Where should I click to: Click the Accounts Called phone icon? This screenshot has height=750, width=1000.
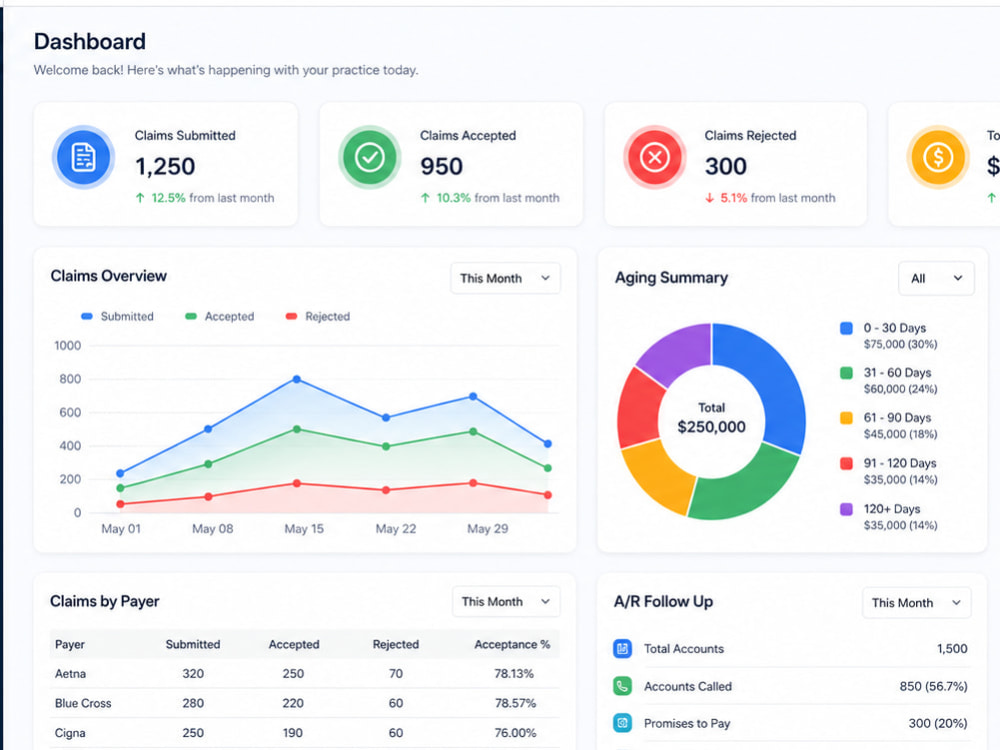pos(622,686)
